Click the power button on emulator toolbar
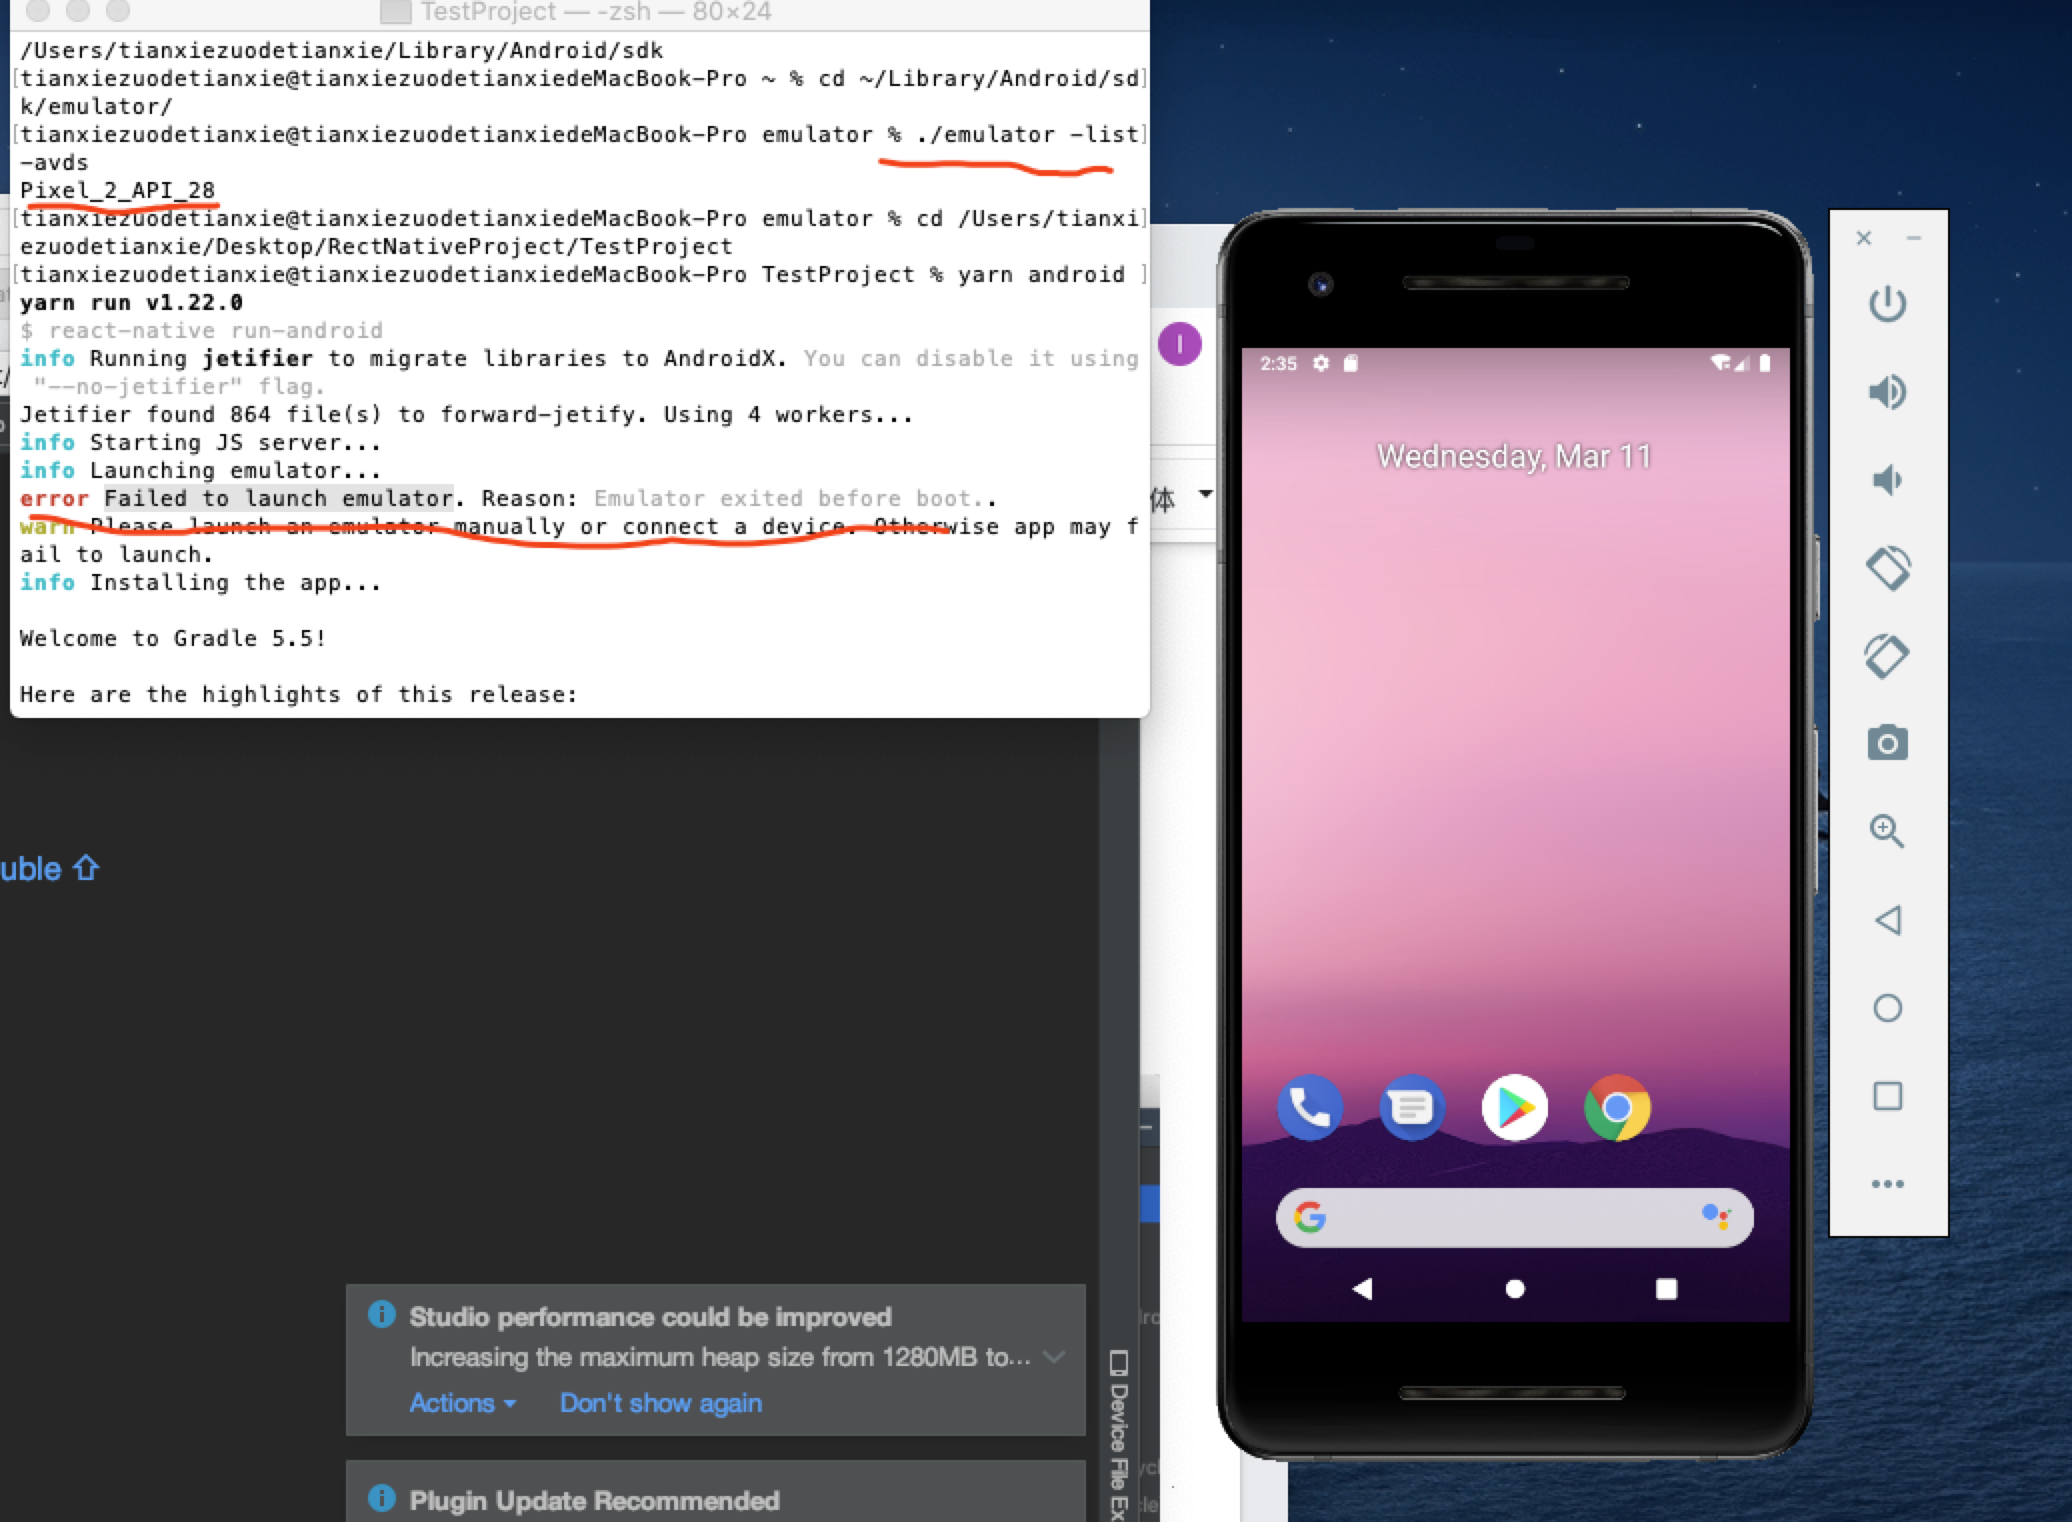 [1889, 307]
